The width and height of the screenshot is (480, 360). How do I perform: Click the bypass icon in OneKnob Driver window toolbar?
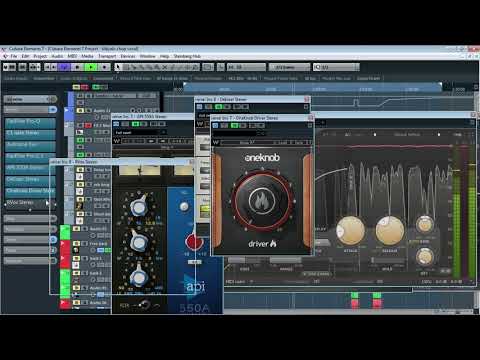(215, 125)
